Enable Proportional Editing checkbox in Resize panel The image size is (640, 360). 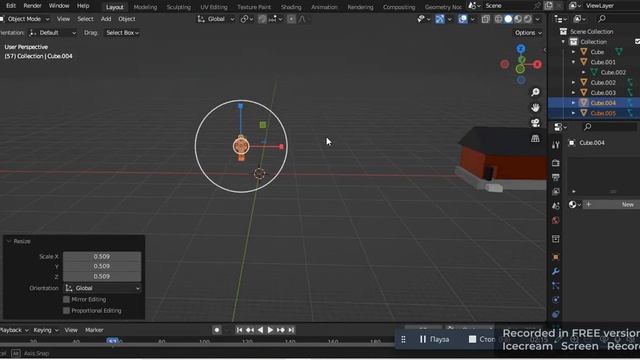(x=66, y=311)
